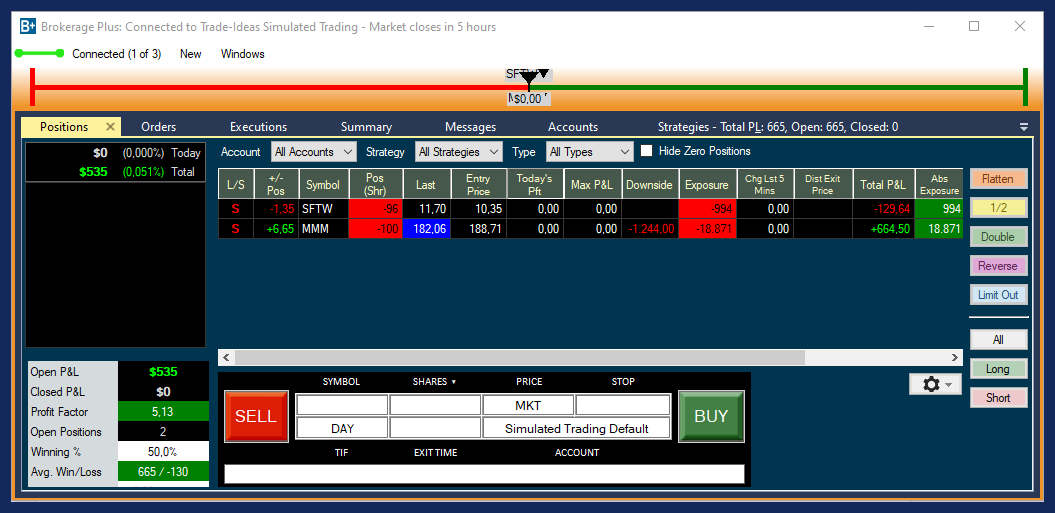
Task: Sort by the Total P&L column header
Action: (x=883, y=184)
